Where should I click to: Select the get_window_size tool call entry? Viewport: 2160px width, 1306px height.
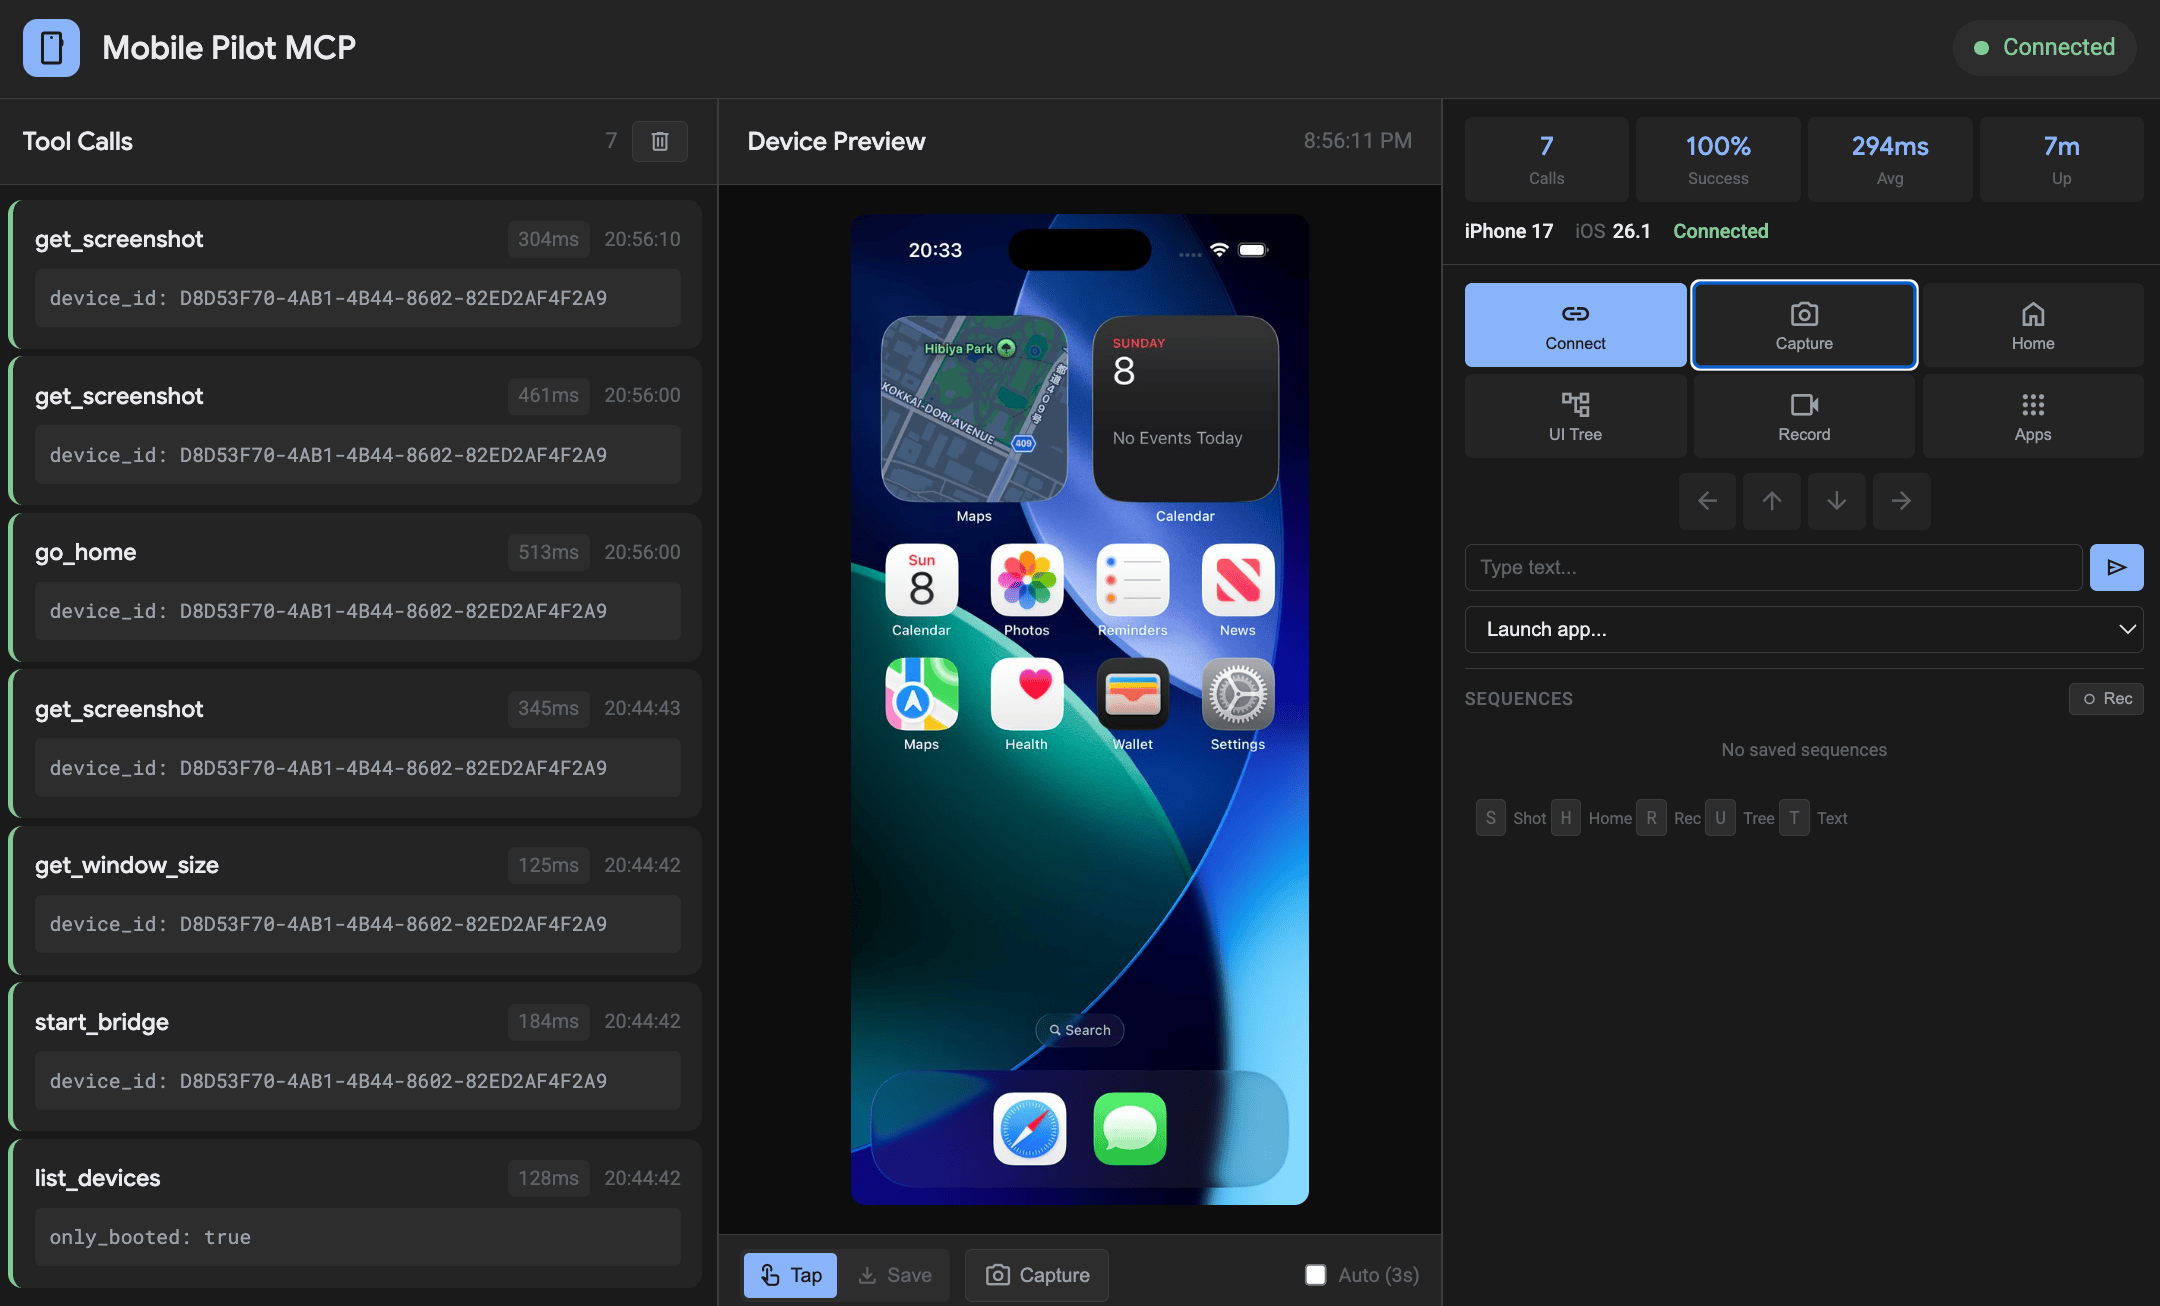pyautogui.click(x=356, y=900)
